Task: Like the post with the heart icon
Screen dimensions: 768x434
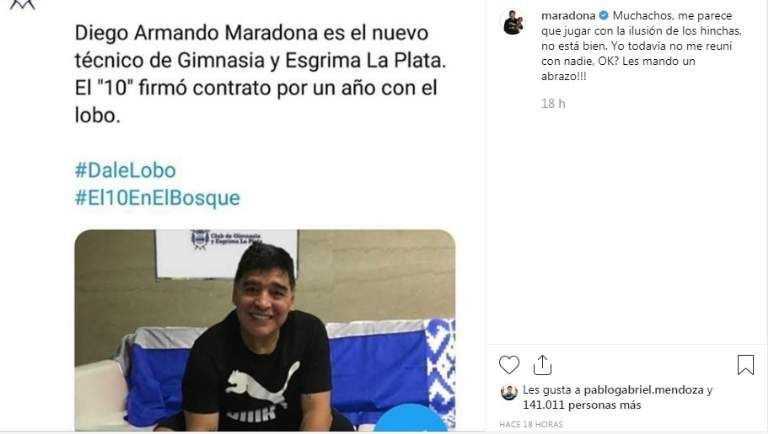Action: (x=509, y=365)
